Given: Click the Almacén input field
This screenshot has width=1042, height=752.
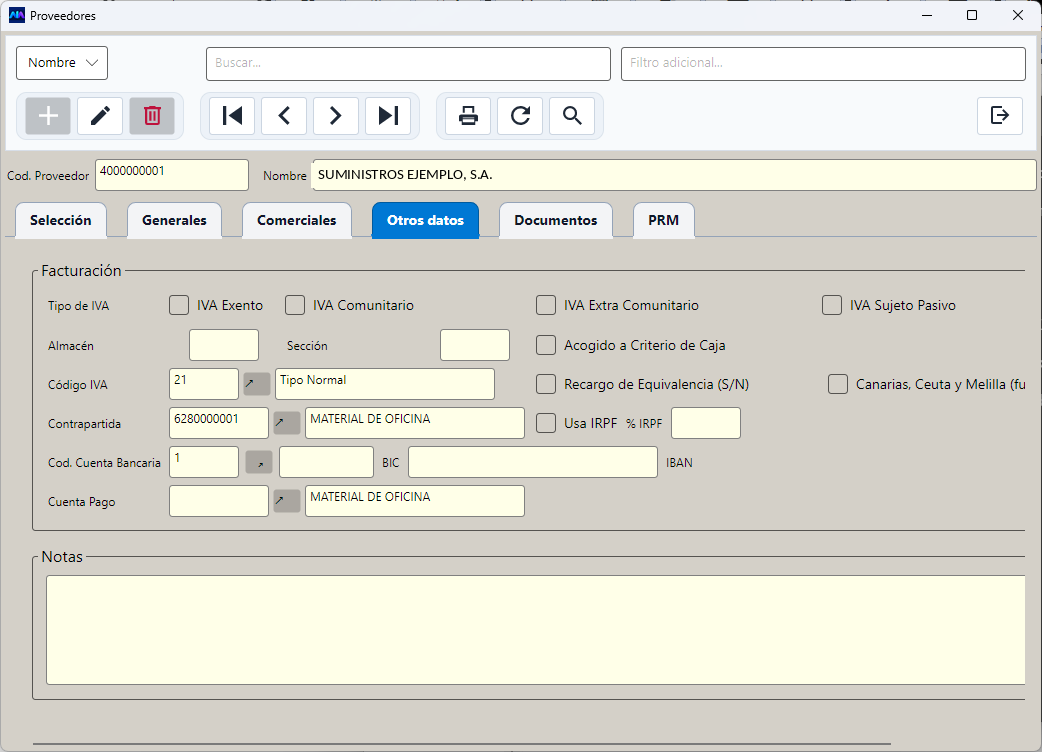Looking at the screenshot, I should [224, 345].
